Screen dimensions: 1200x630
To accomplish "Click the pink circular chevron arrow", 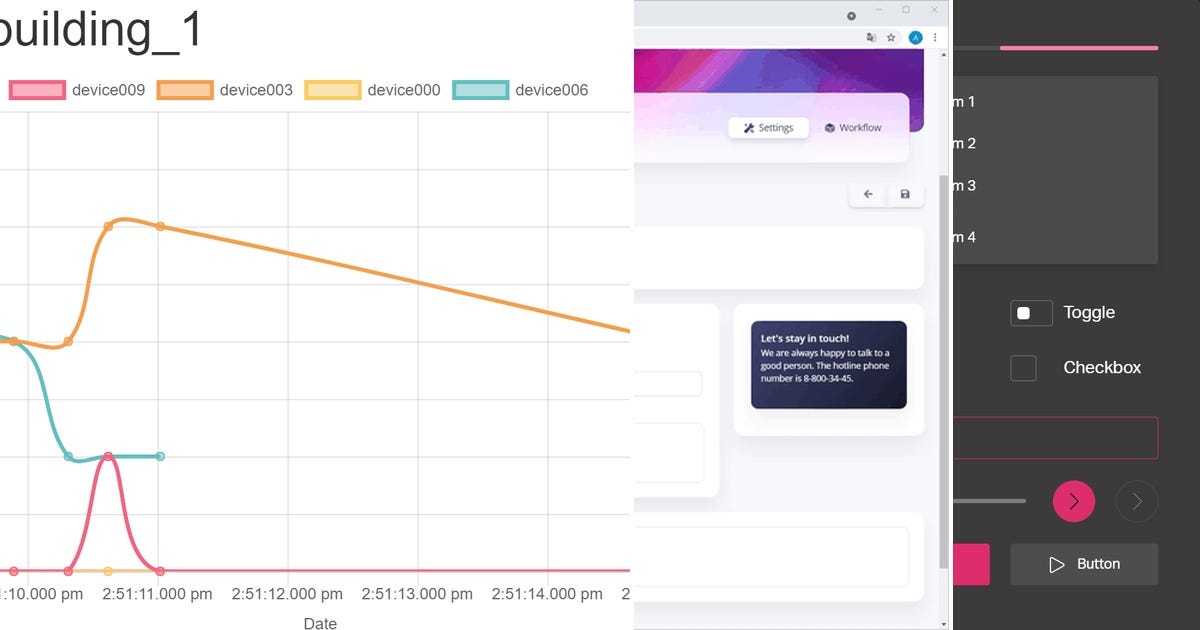I will tap(1074, 501).
